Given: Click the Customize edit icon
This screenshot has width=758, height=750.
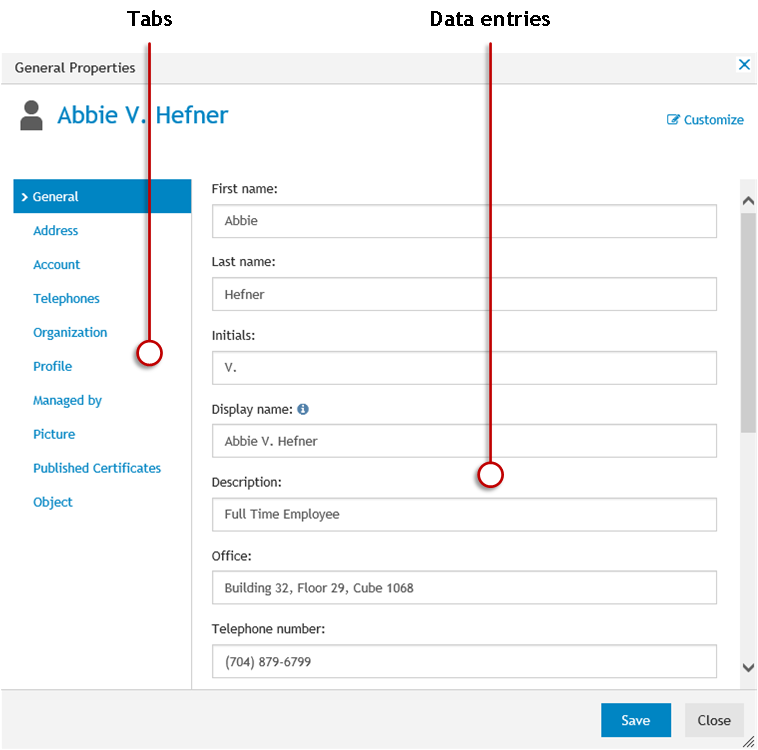Looking at the screenshot, I should [673, 120].
